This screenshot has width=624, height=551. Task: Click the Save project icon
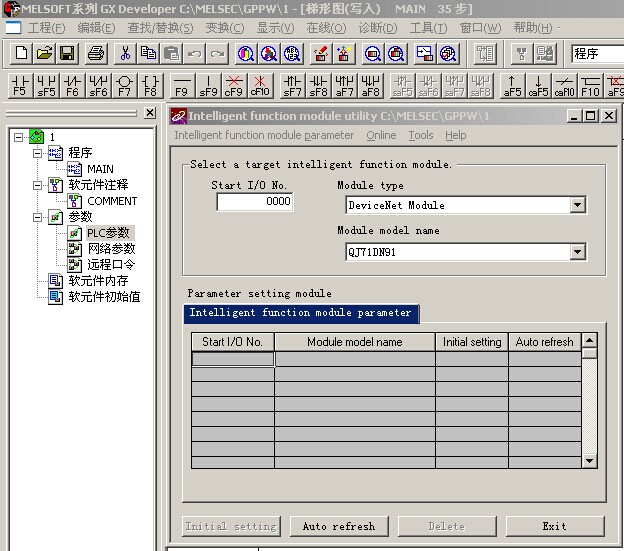coord(67,53)
